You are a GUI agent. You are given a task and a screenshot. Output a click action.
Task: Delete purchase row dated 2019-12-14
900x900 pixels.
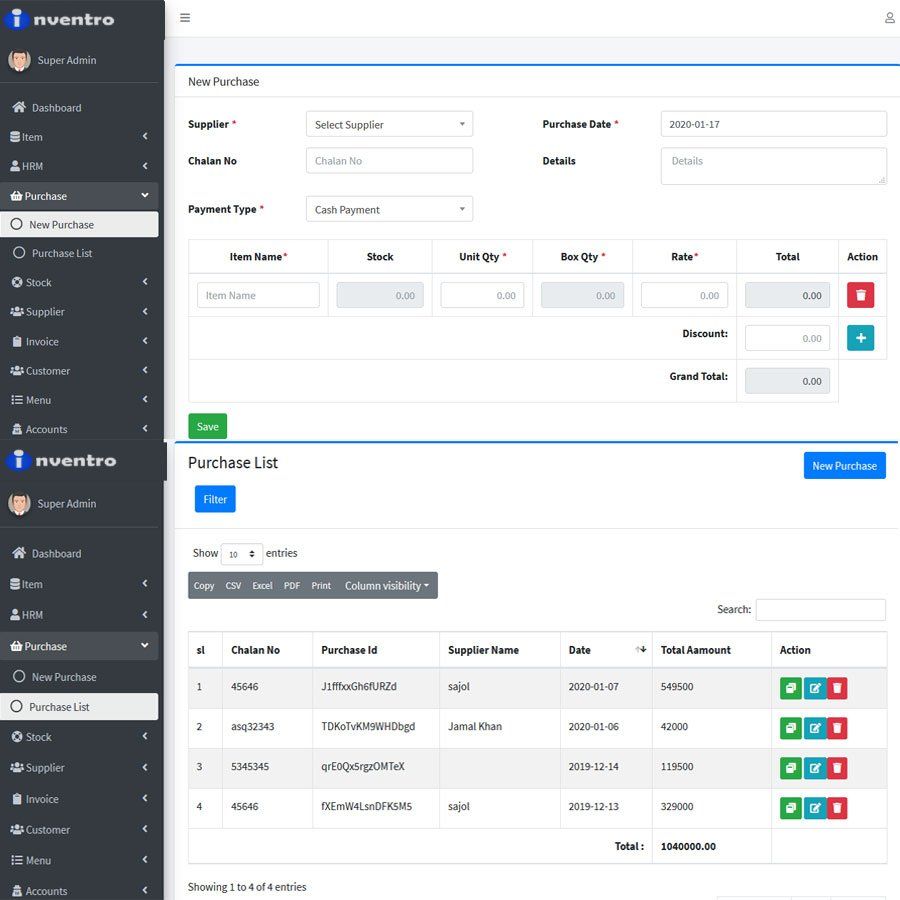pos(837,768)
